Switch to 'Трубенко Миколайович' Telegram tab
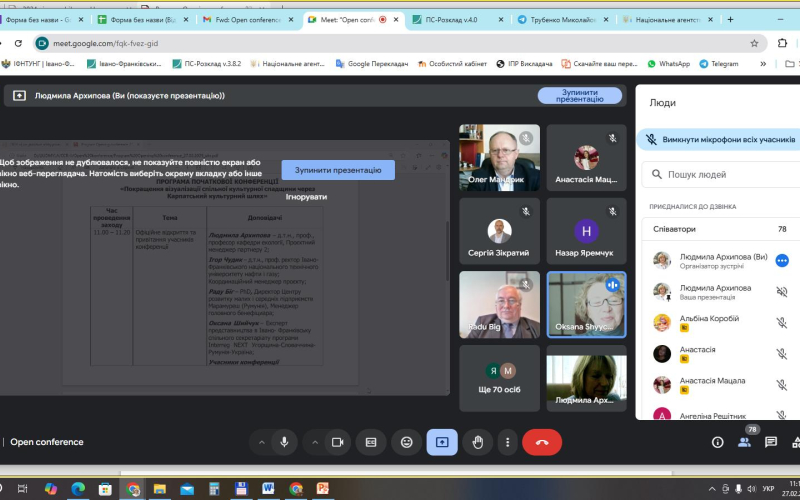The width and height of the screenshot is (800, 500). coord(563,19)
